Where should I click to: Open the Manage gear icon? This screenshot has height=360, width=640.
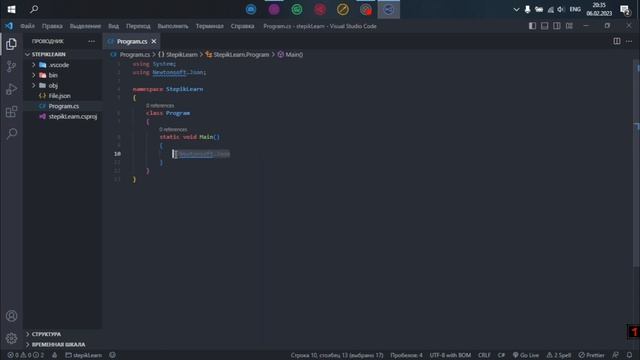(11, 338)
